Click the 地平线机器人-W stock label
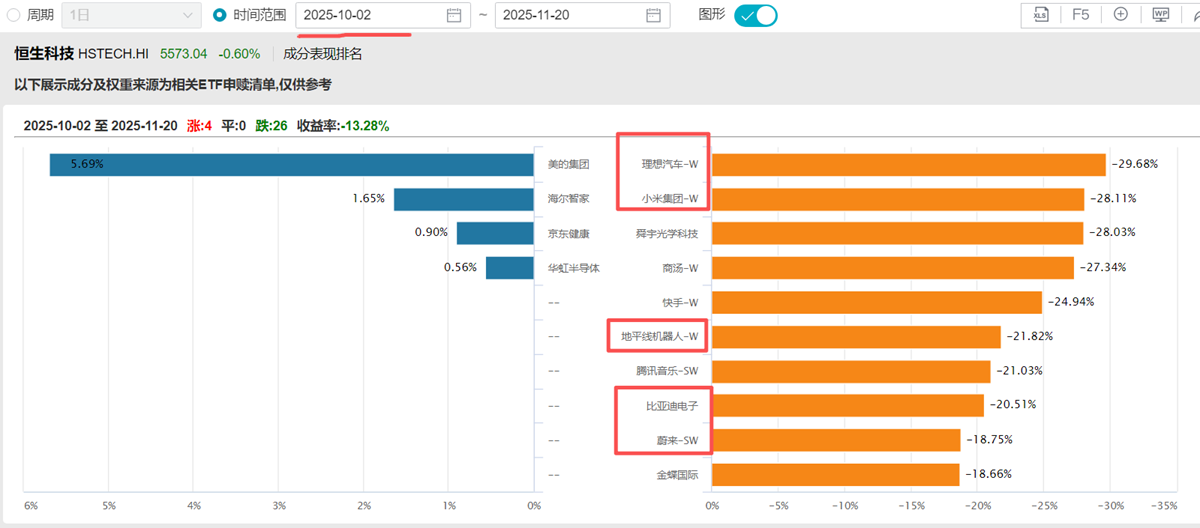This screenshot has width=1200, height=528. (660, 336)
